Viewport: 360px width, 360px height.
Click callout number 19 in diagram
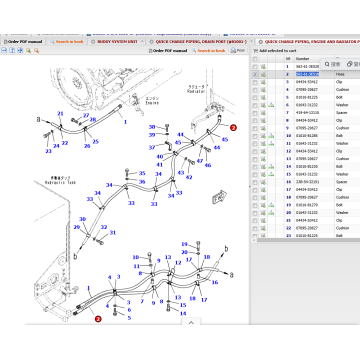(x=184, y=244)
